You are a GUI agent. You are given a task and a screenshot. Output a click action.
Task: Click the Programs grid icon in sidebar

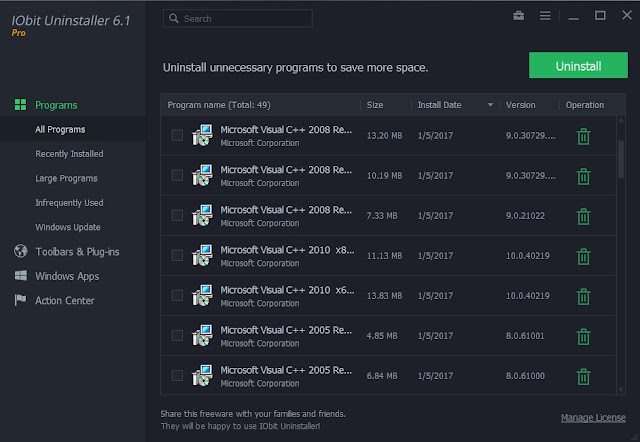(x=20, y=104)
